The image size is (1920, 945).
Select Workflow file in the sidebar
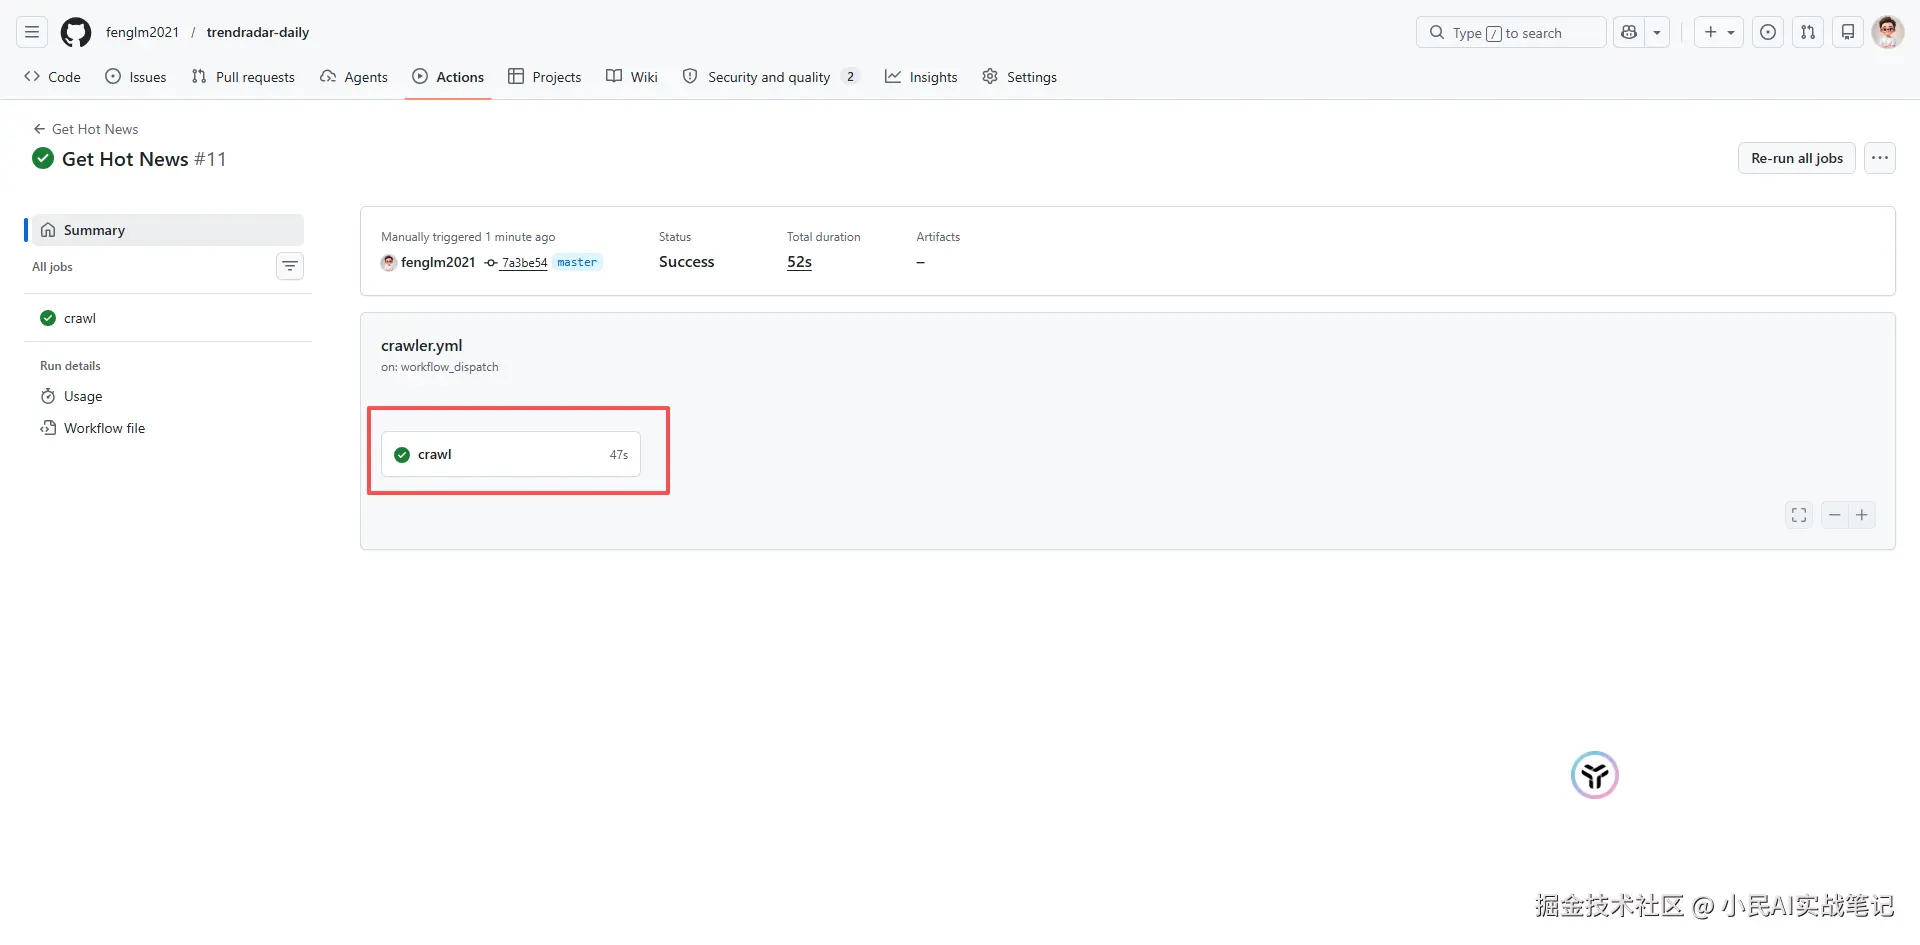pos(104,428)
